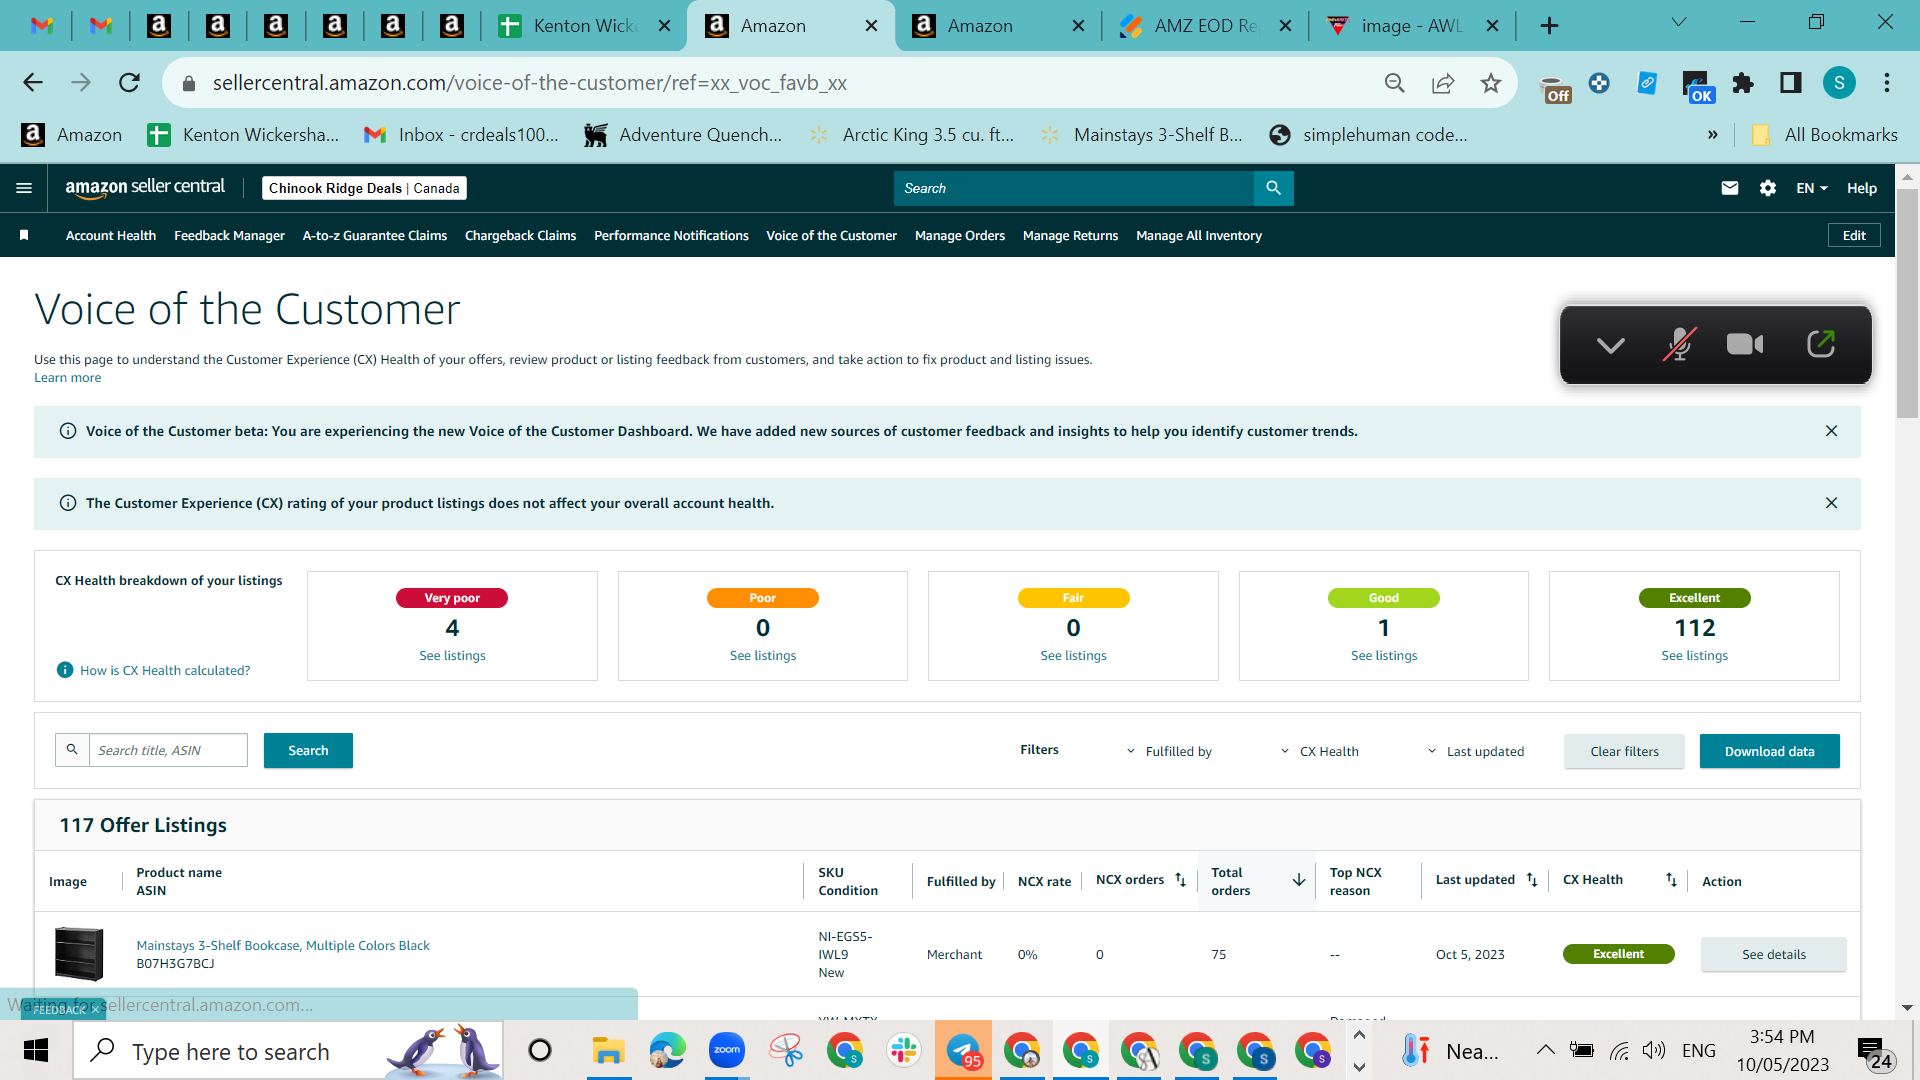Image resolution: width=1920 pixels, height=1080 pixels.
Task: Open the Learn more link
Action: click(x=67, y=378)
